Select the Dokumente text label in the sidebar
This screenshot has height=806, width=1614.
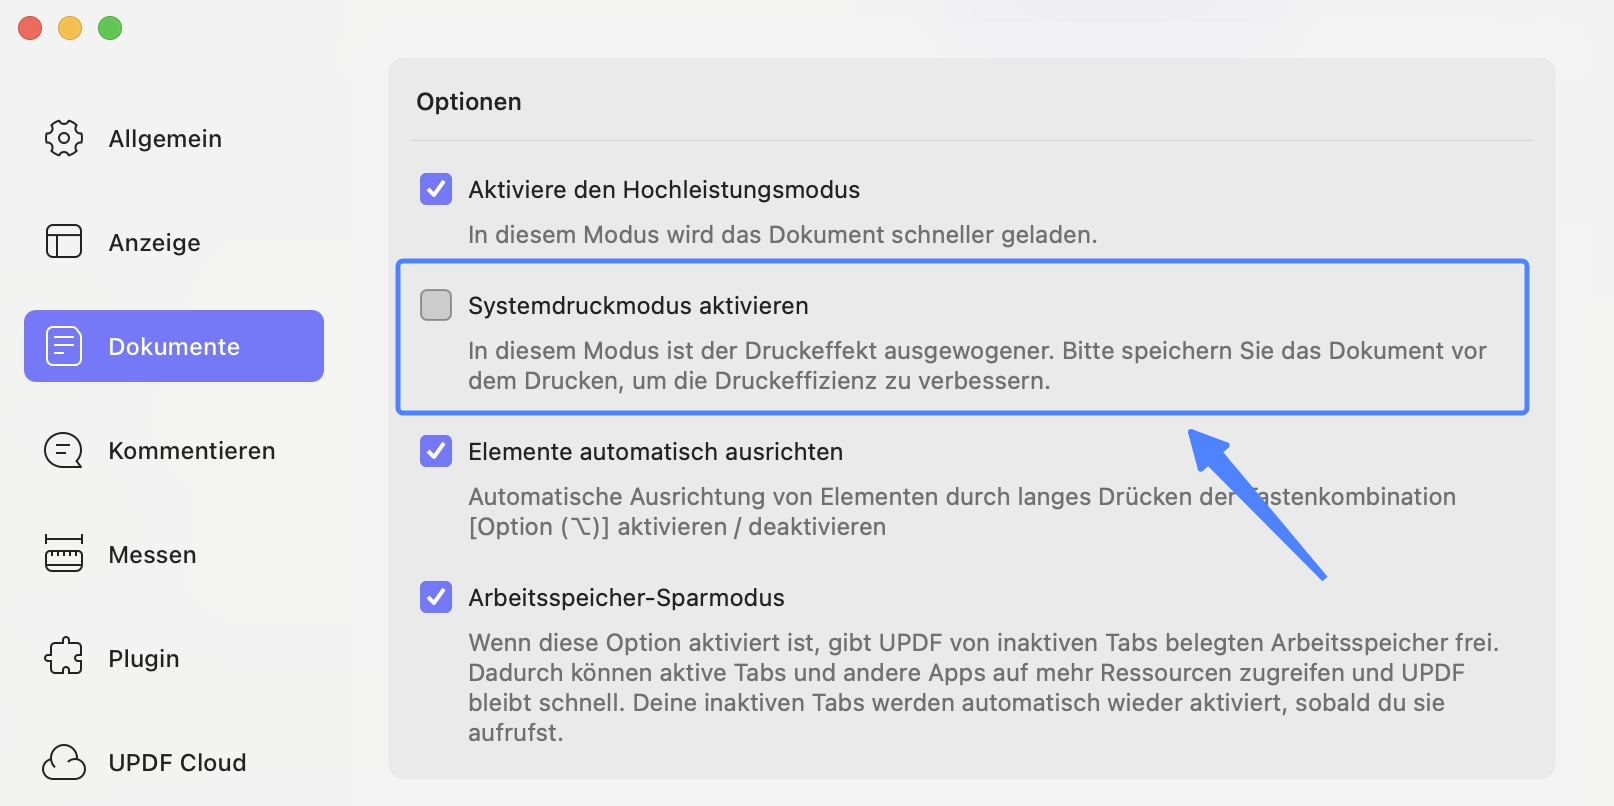point(174,347)
